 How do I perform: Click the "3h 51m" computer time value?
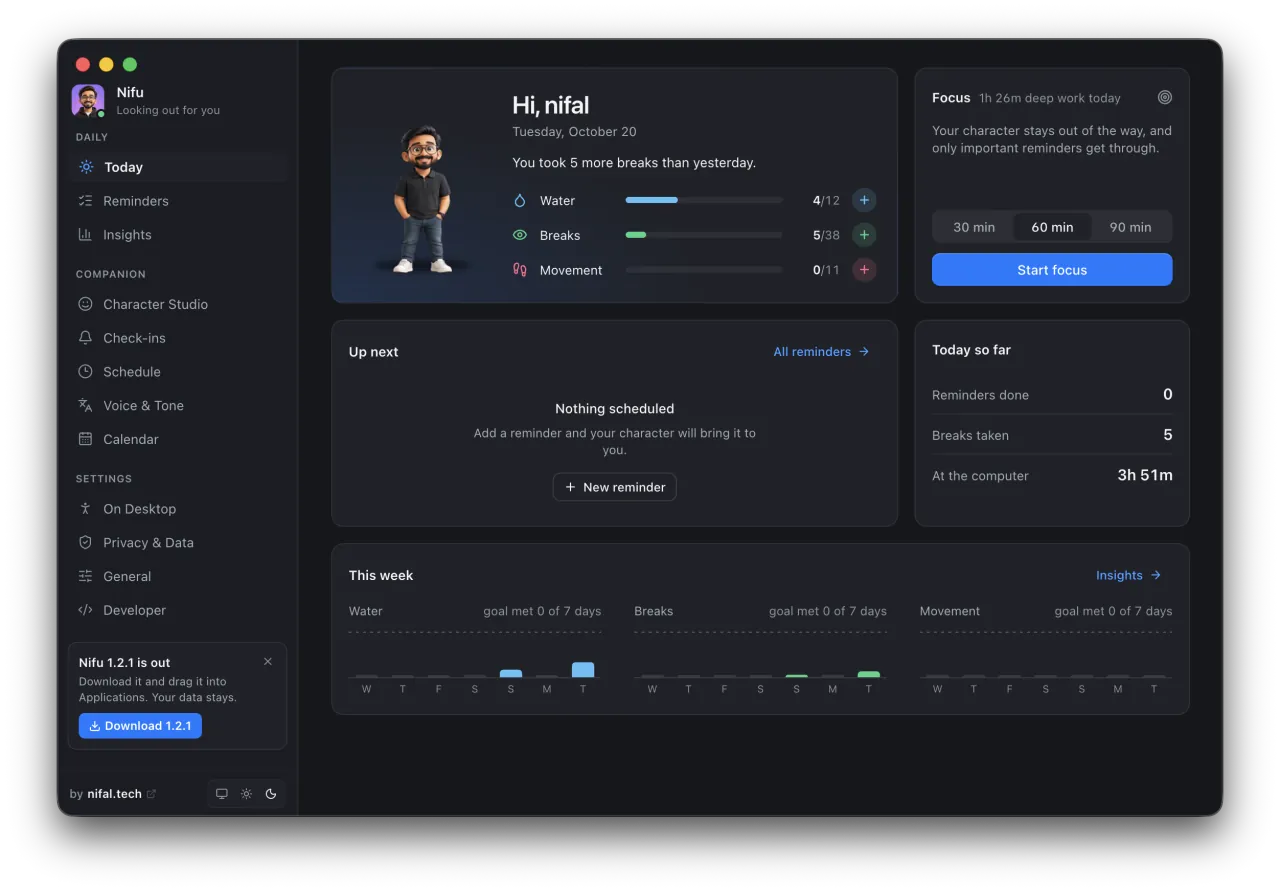pos(1145,475)
